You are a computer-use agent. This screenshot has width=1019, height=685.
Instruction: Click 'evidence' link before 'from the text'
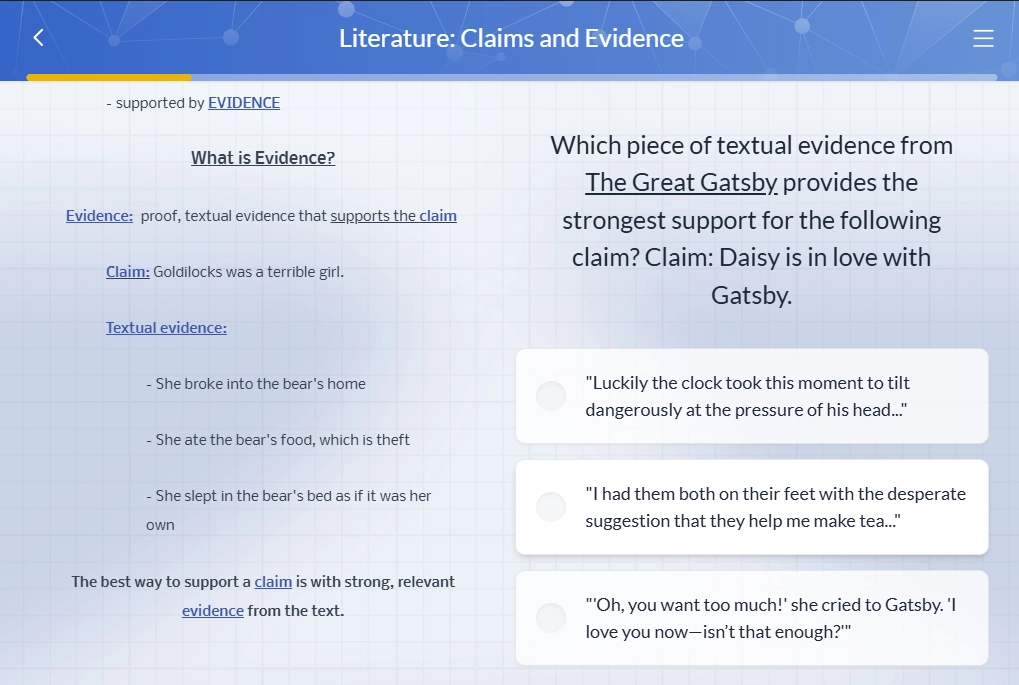tap(213, 611)
